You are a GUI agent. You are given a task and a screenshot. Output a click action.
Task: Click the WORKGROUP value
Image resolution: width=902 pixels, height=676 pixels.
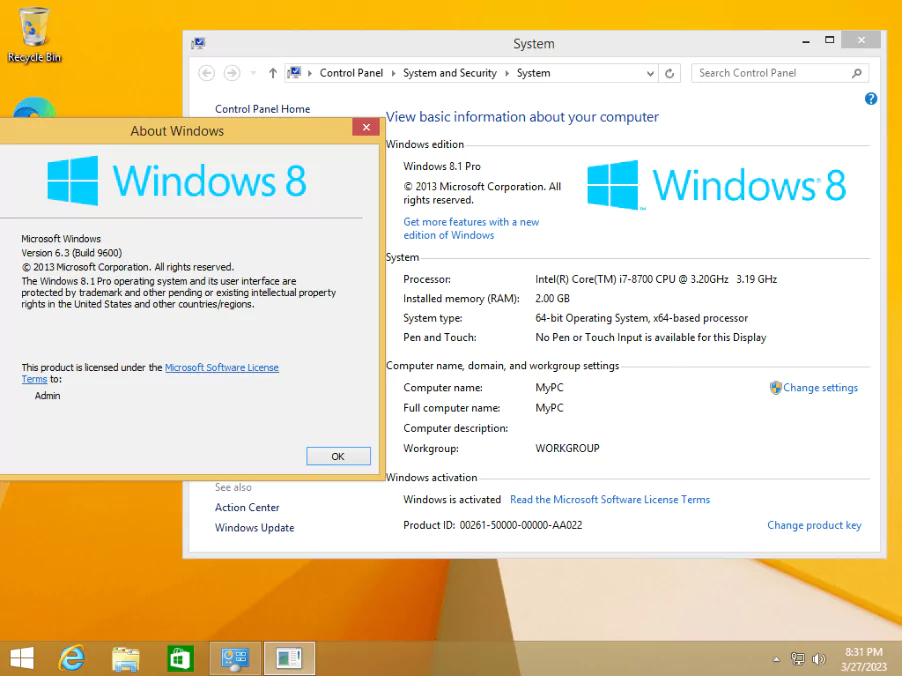point(567,448)
